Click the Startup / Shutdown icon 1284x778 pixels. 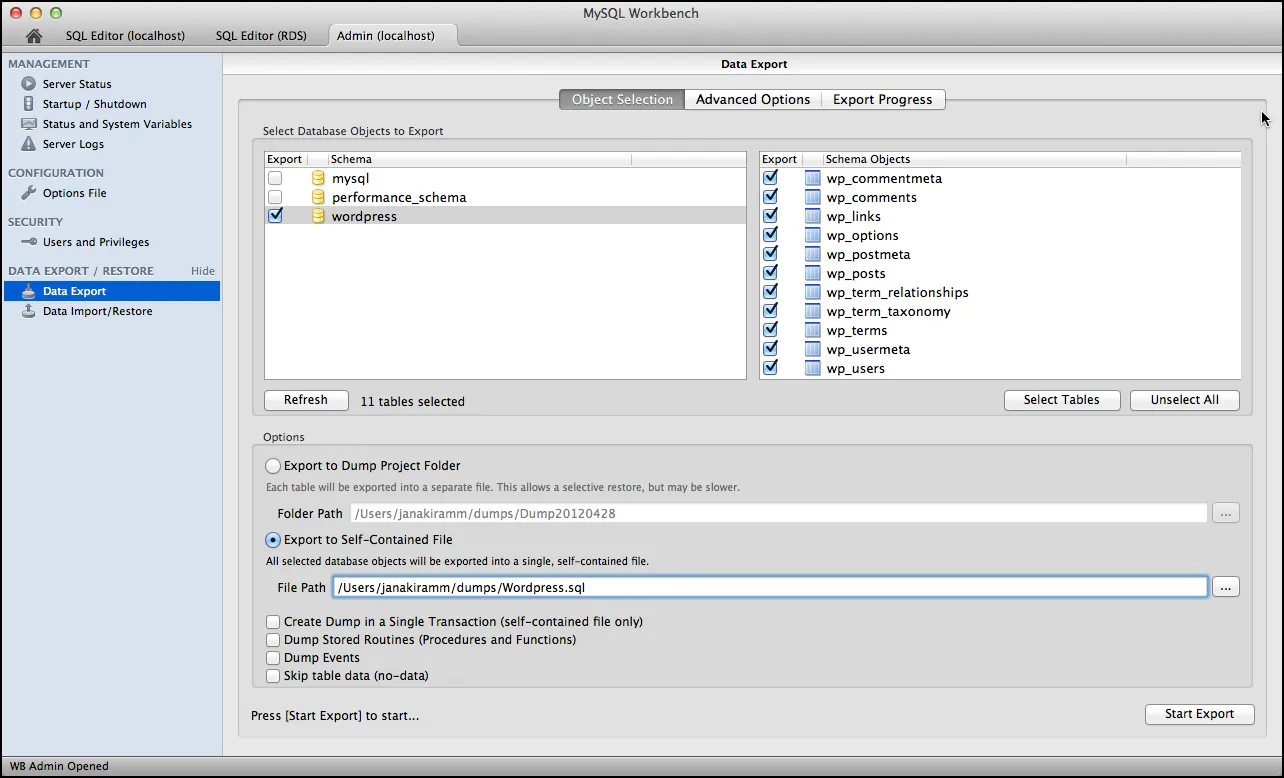28,104
